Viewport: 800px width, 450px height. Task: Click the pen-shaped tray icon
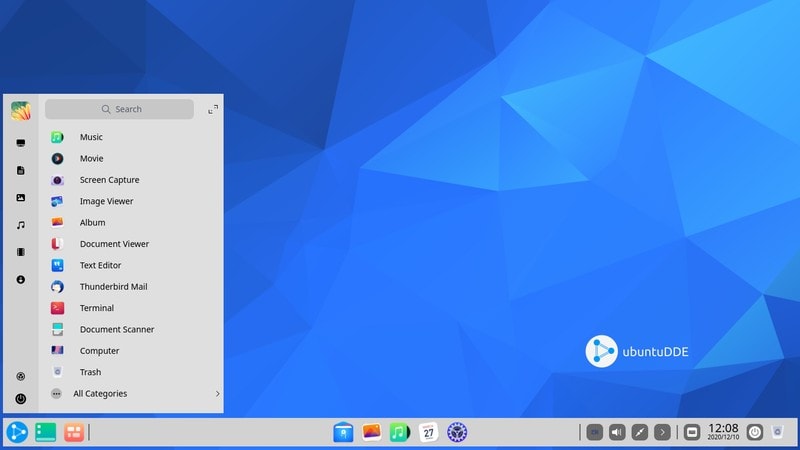[x=639, y=433]
